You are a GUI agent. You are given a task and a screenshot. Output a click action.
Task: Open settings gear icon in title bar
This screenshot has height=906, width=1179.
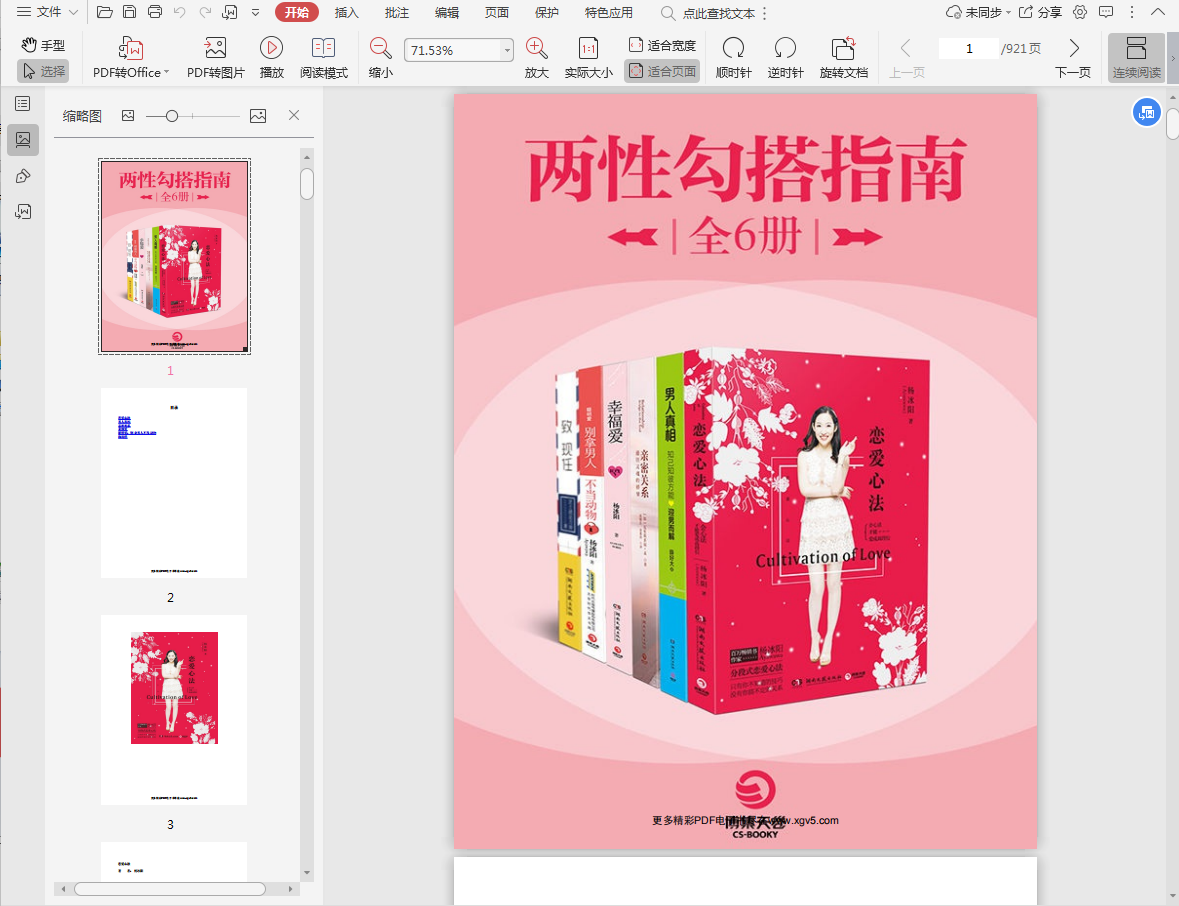tap(1080, 12)
